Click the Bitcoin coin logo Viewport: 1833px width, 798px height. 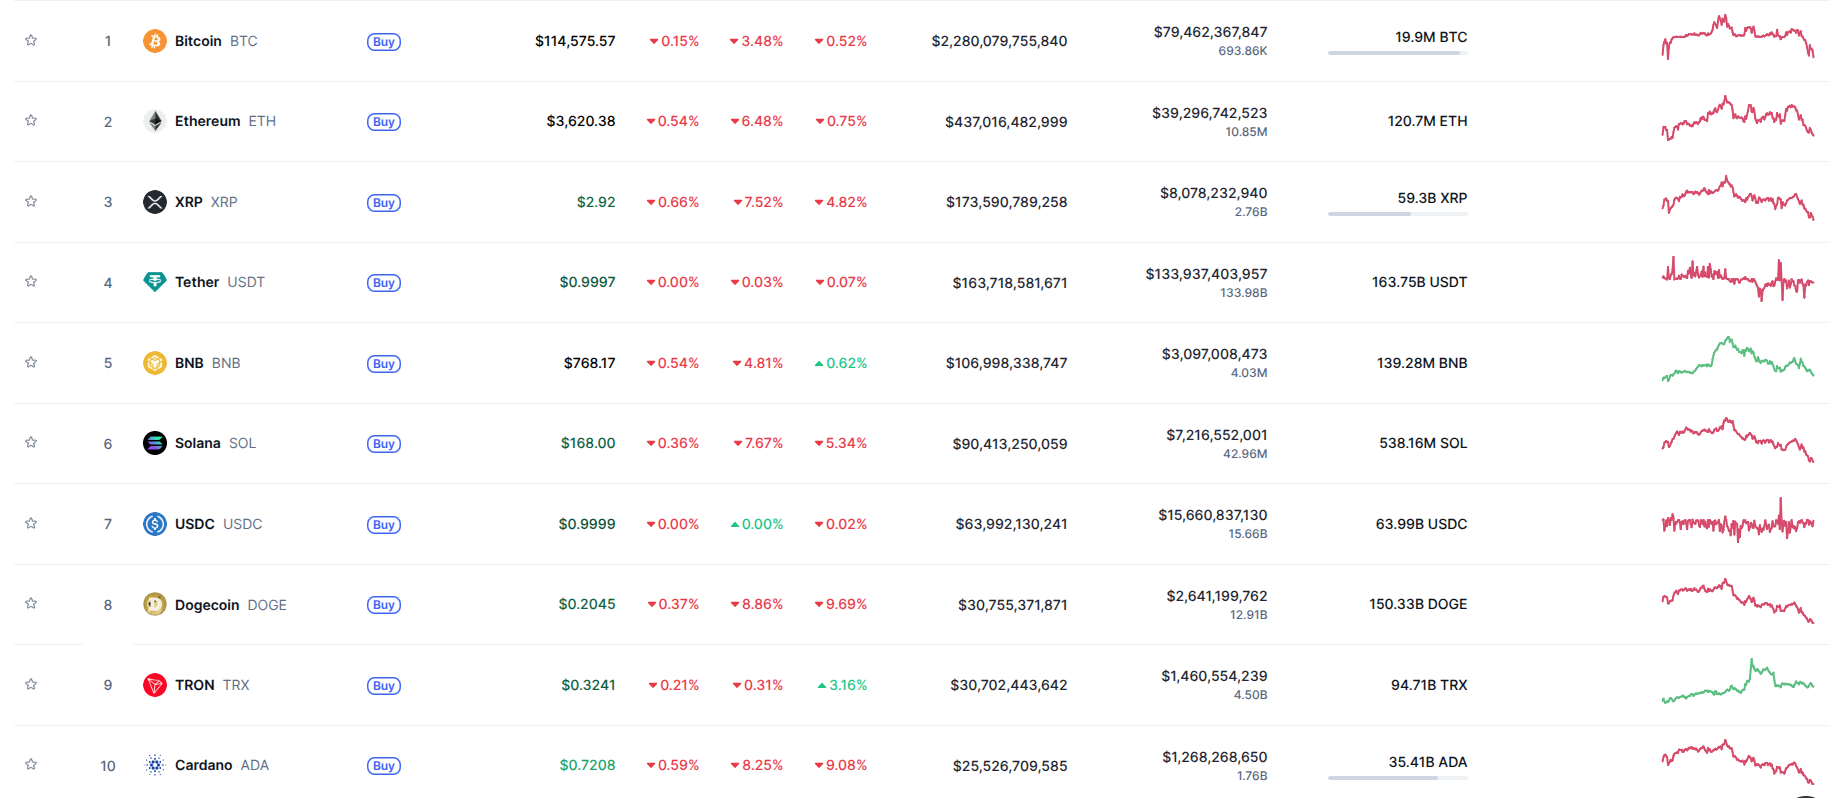(x=154, y=41)
